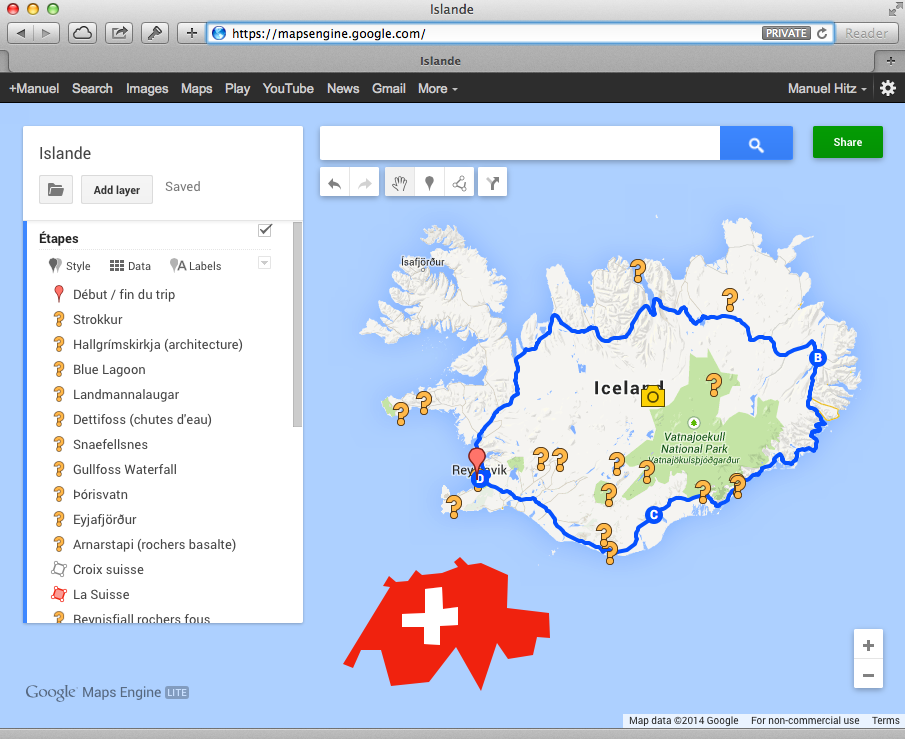Viewport: 905px width, 739px height.
Task: Open YouTube in Google bar
Action: coord(288,88)
